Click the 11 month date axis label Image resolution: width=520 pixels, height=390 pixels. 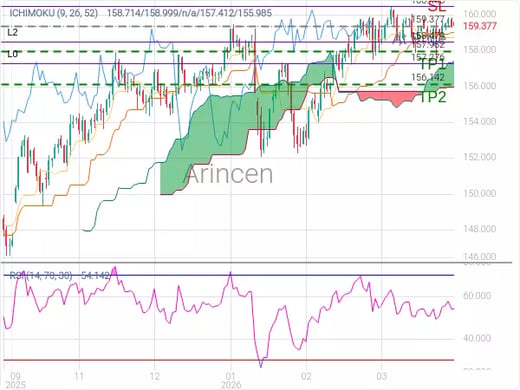(79, 376)
